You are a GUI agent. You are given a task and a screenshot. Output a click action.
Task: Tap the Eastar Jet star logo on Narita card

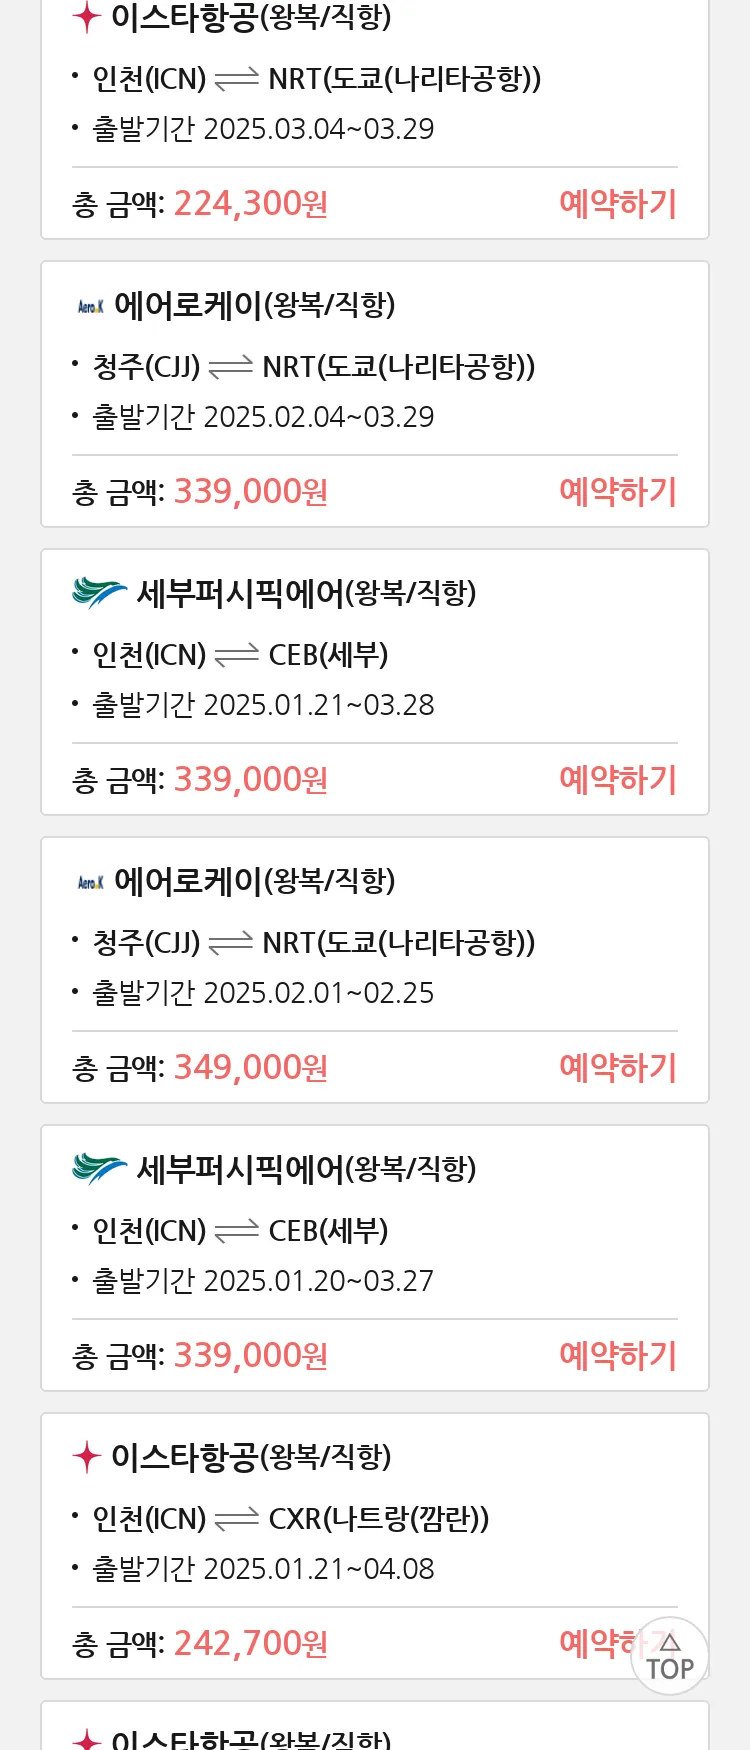tap(87, 17)
